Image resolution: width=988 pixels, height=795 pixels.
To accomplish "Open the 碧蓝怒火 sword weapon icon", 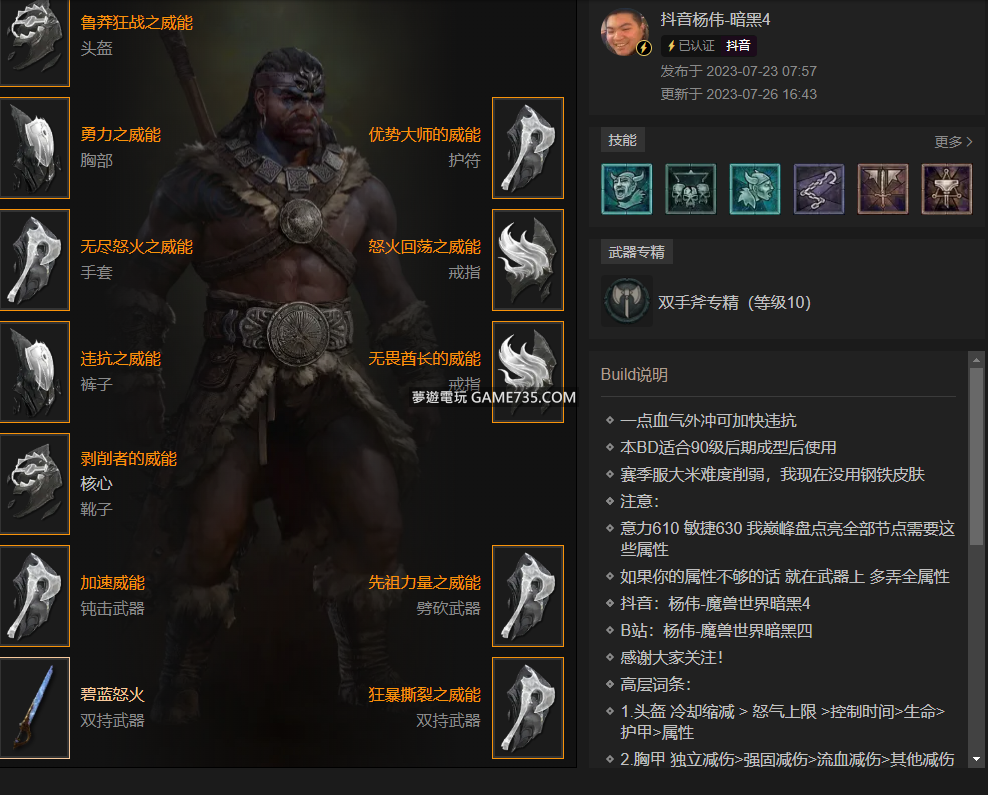I will click(34, 708).
